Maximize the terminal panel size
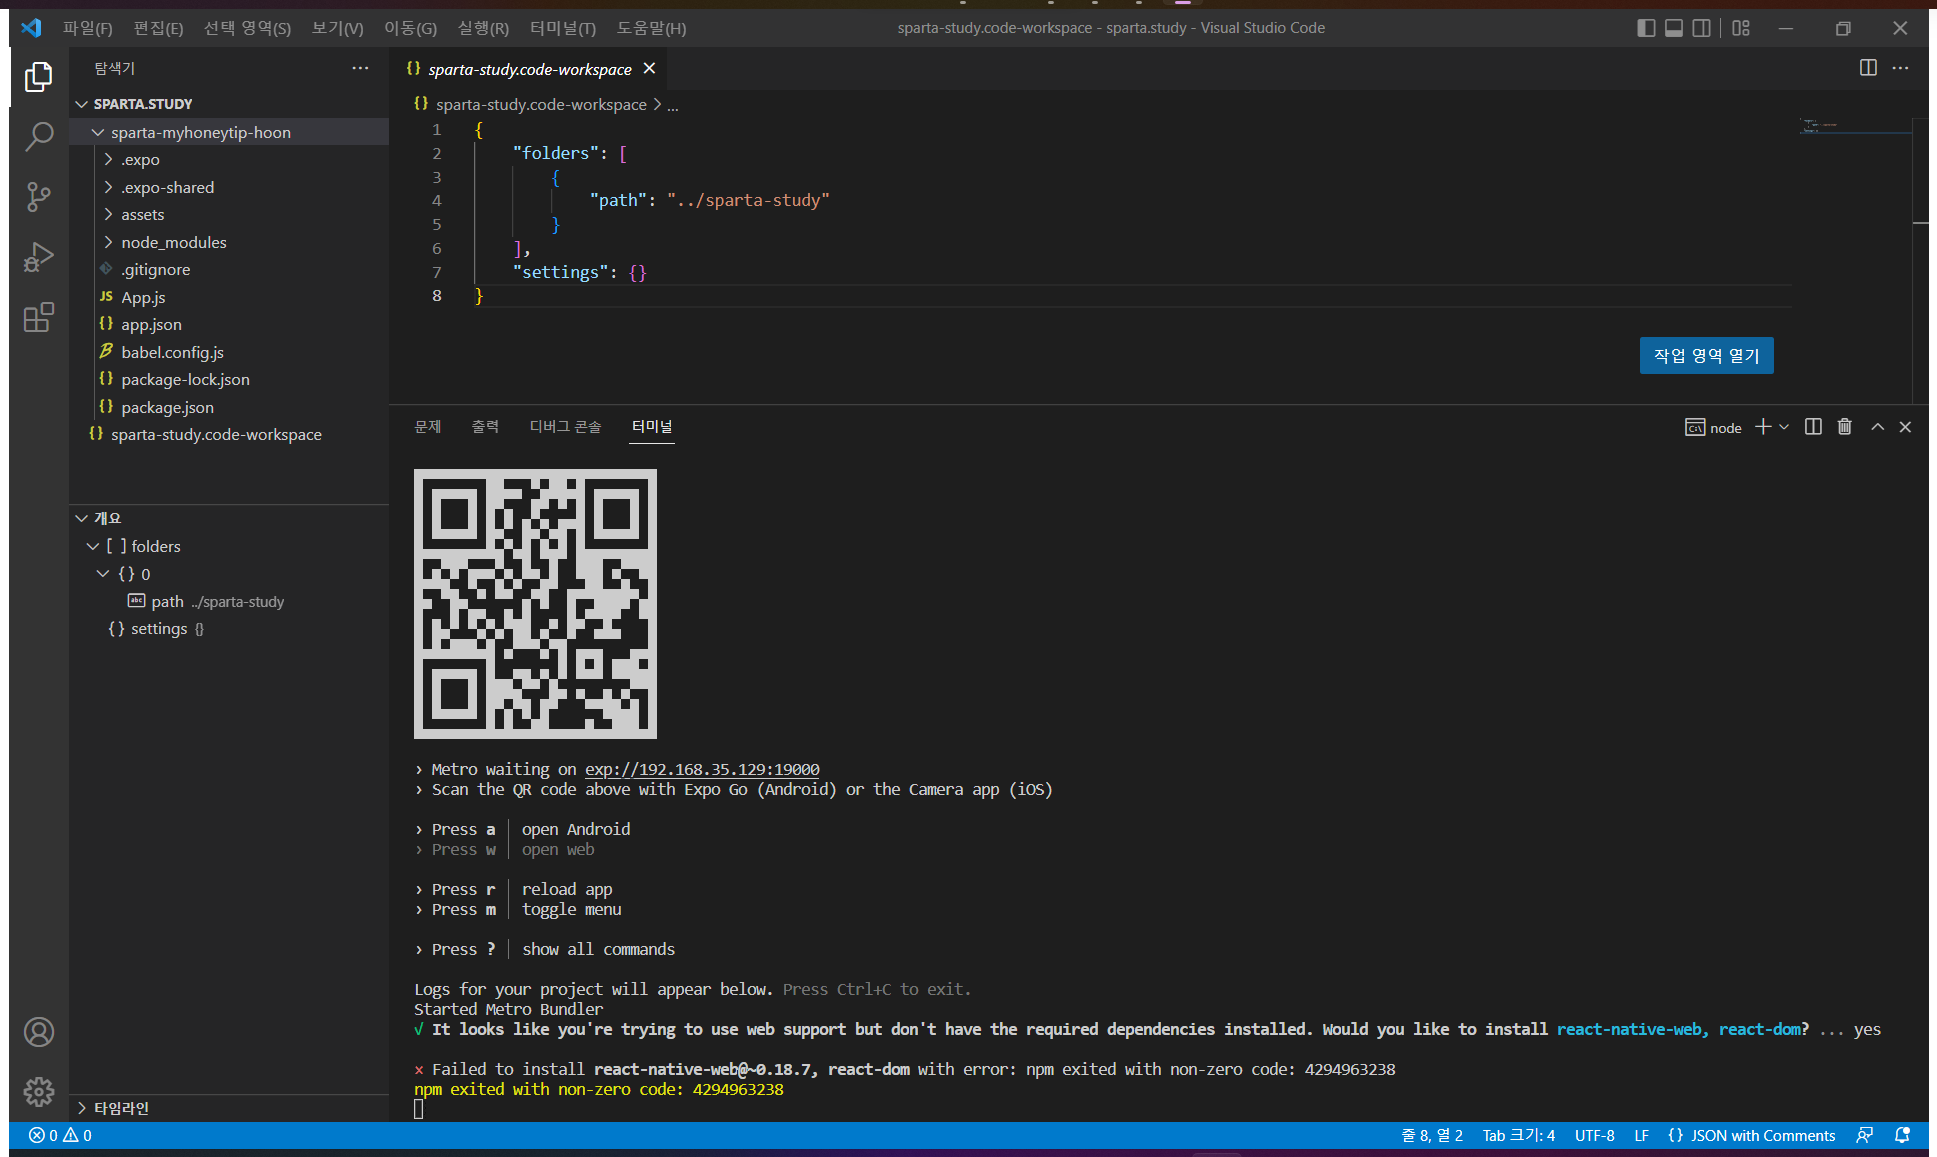1937x1157 pixels. click(x=1878, y=427)
